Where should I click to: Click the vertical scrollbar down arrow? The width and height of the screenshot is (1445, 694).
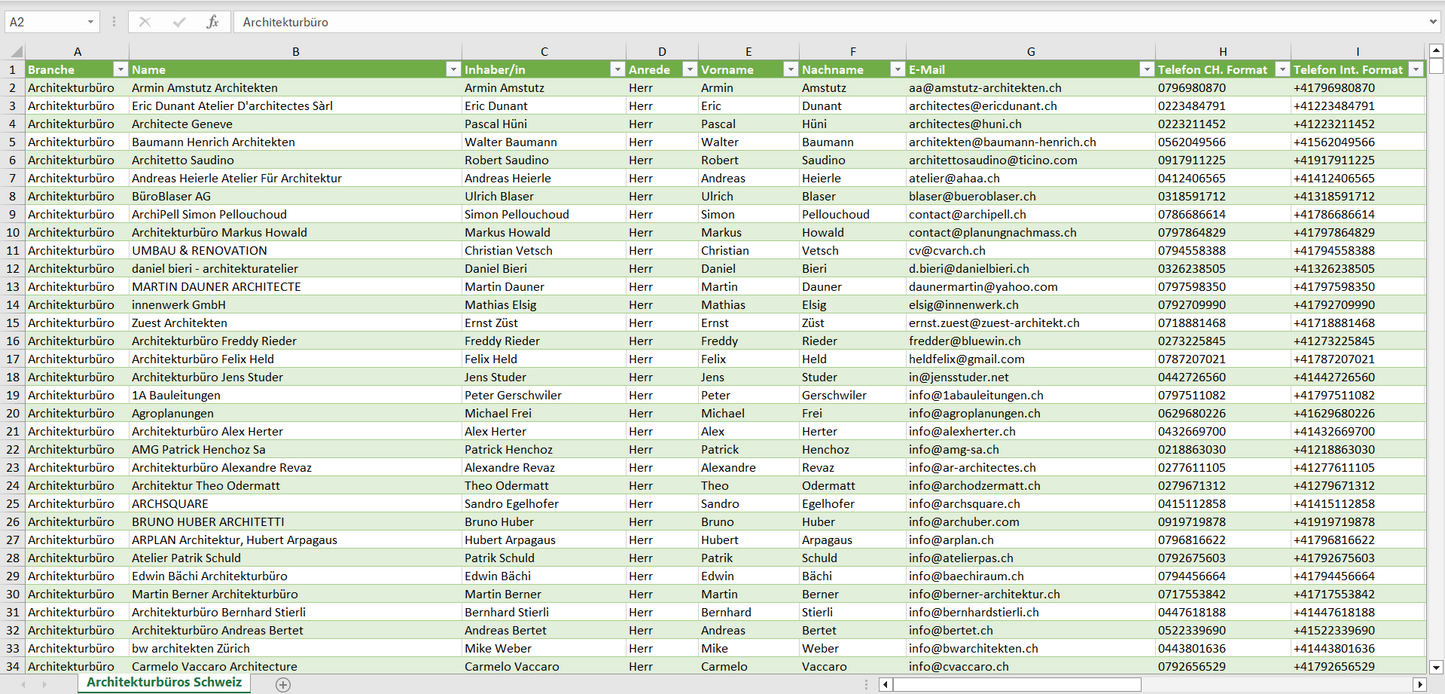click(1436, 666)
